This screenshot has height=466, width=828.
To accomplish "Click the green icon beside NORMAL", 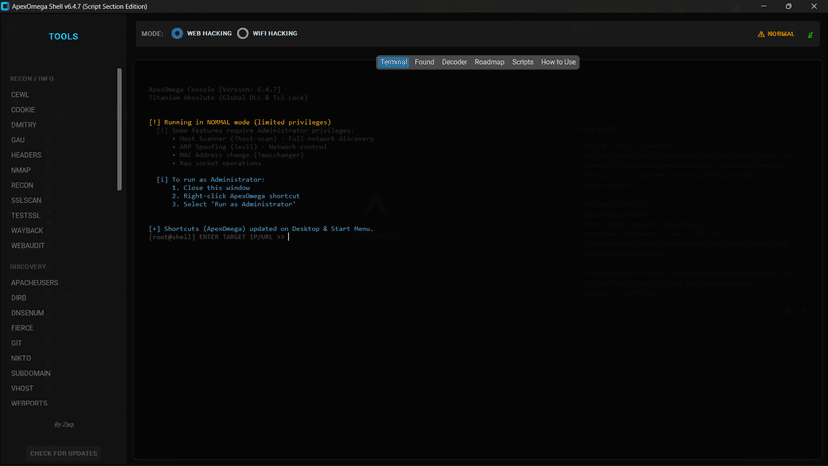I will 810,34.
